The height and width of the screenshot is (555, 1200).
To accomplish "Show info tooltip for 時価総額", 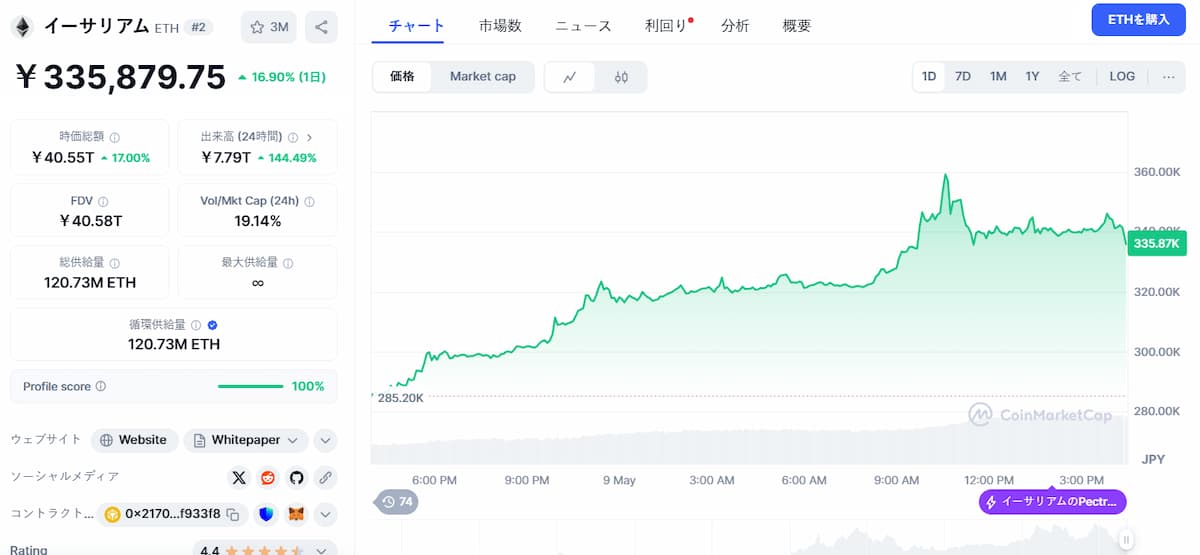I will click(115, 137).
